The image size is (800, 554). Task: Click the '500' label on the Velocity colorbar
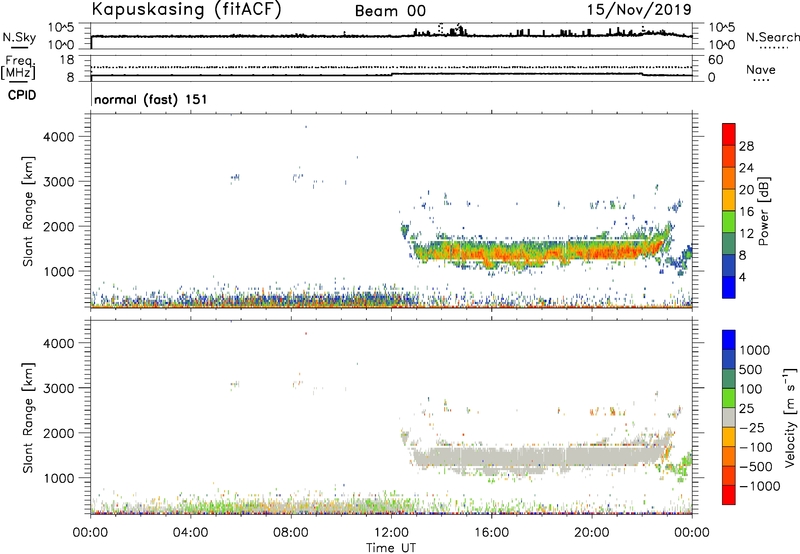click(x=751, y=369)
